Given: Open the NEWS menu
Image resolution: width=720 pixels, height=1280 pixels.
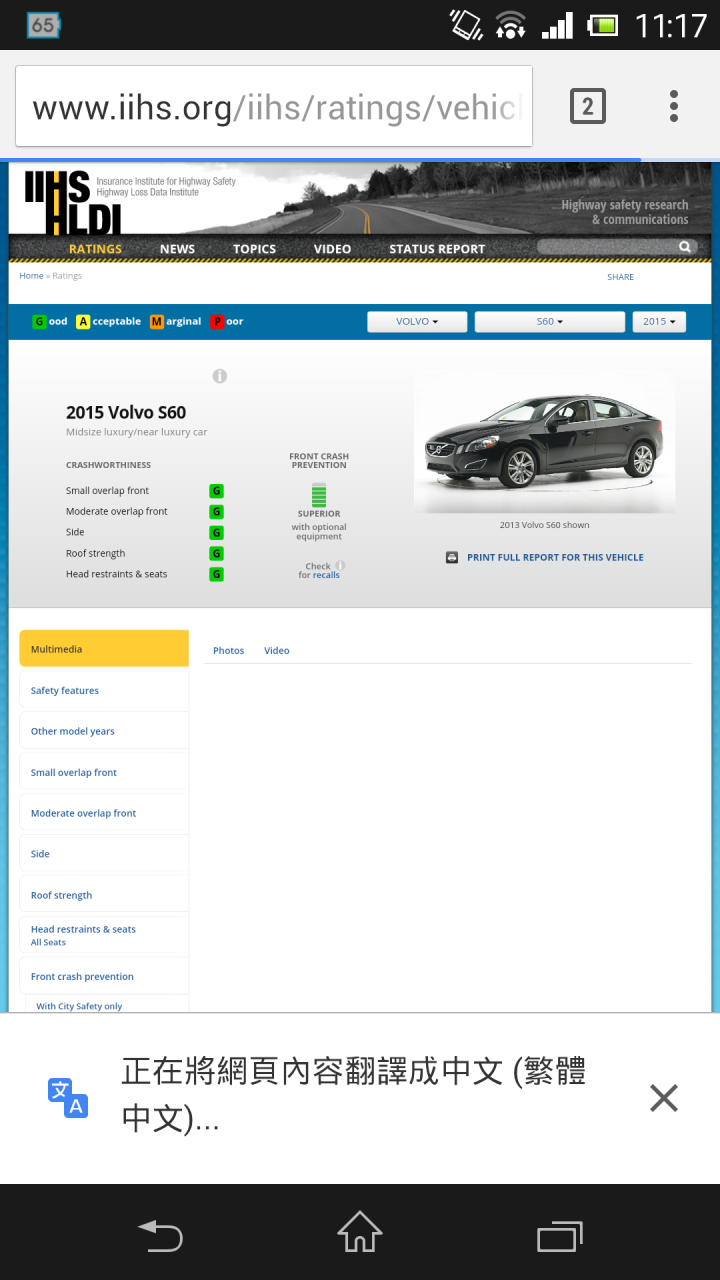Looking at the screenshot, I should (177, 249).
